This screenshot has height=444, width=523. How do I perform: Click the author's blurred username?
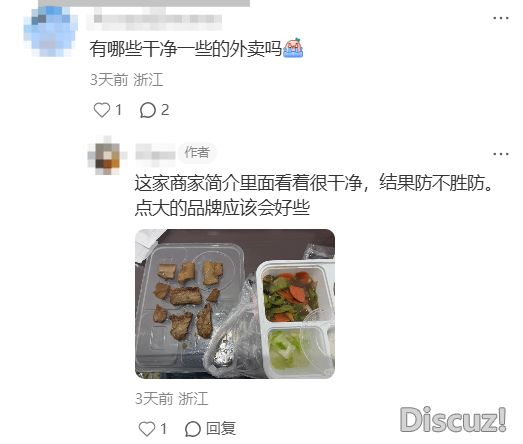coord(155,155)
